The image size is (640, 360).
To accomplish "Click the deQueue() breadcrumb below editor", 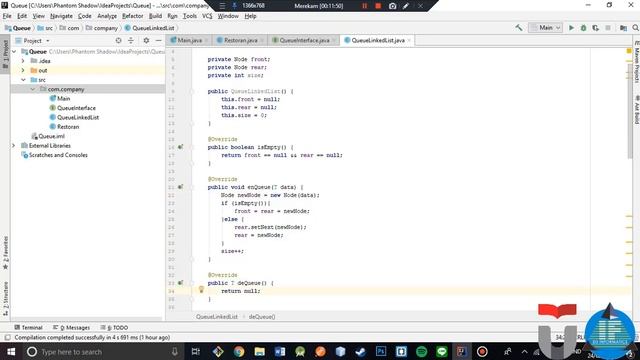I will [262, 316].
